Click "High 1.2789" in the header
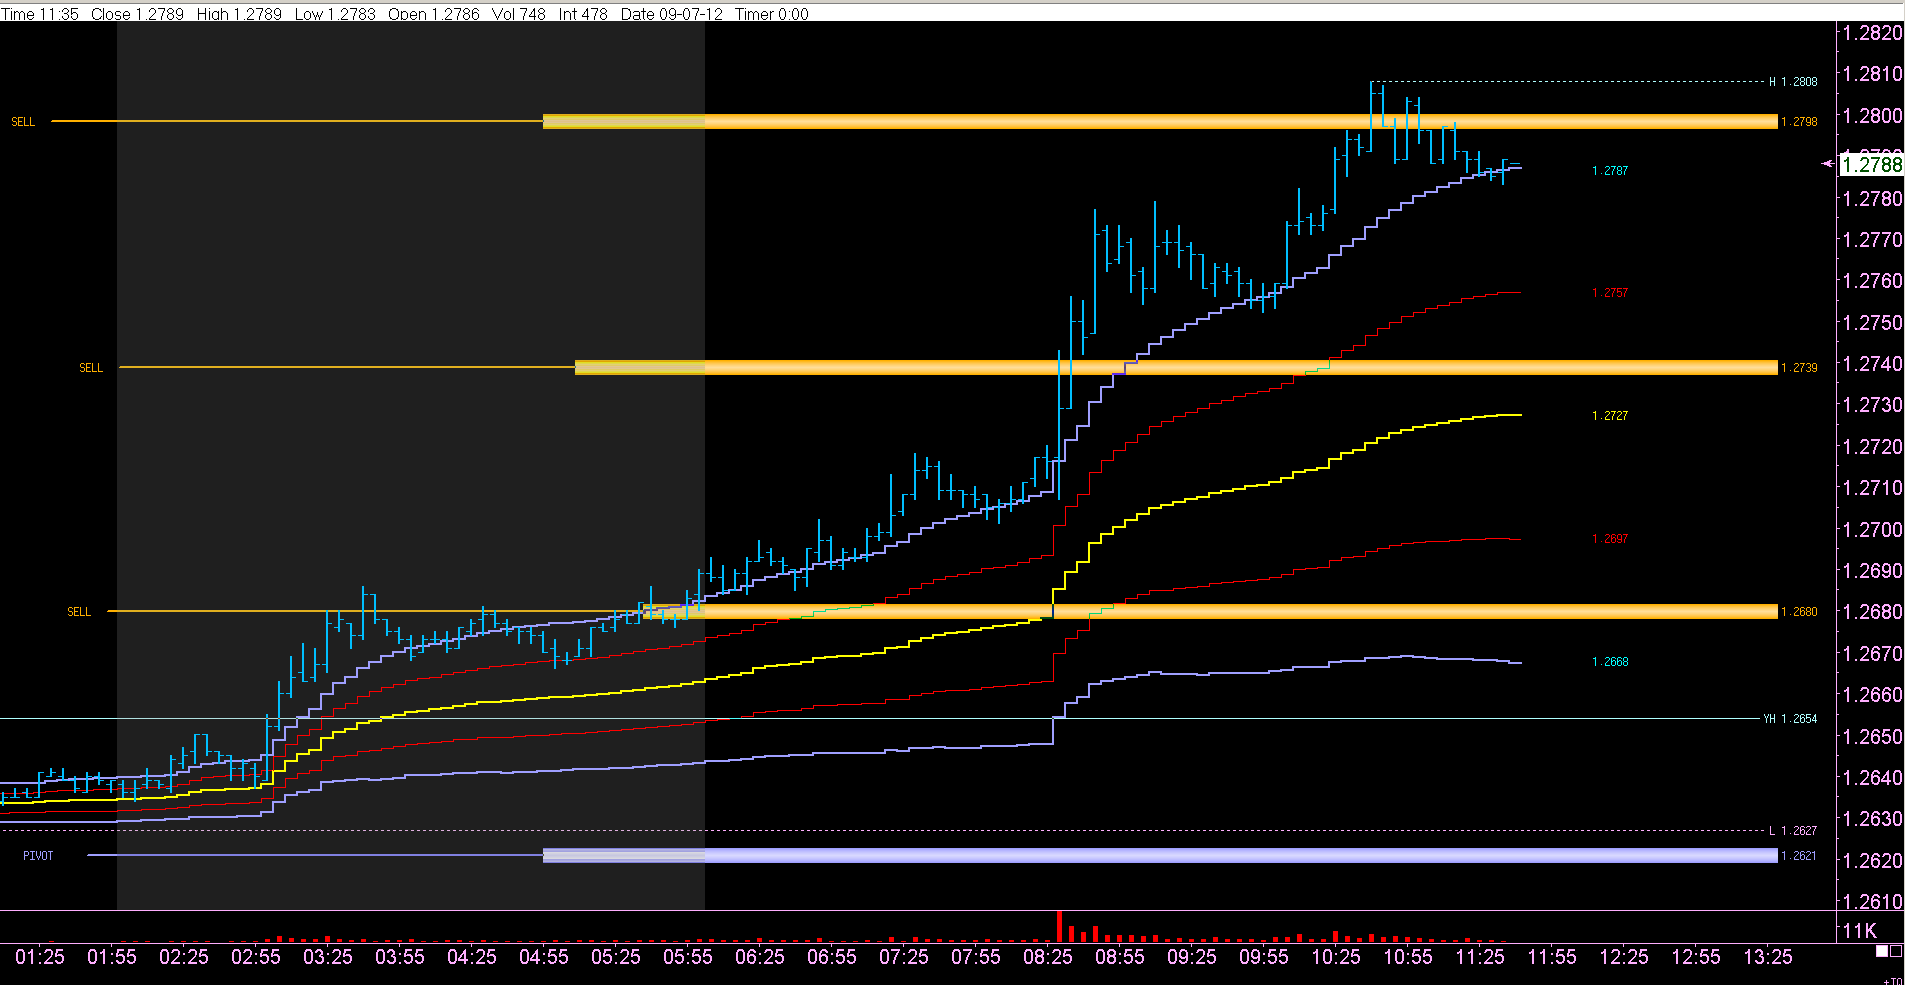Screen dimensions: 1905x985 point(239,14)
